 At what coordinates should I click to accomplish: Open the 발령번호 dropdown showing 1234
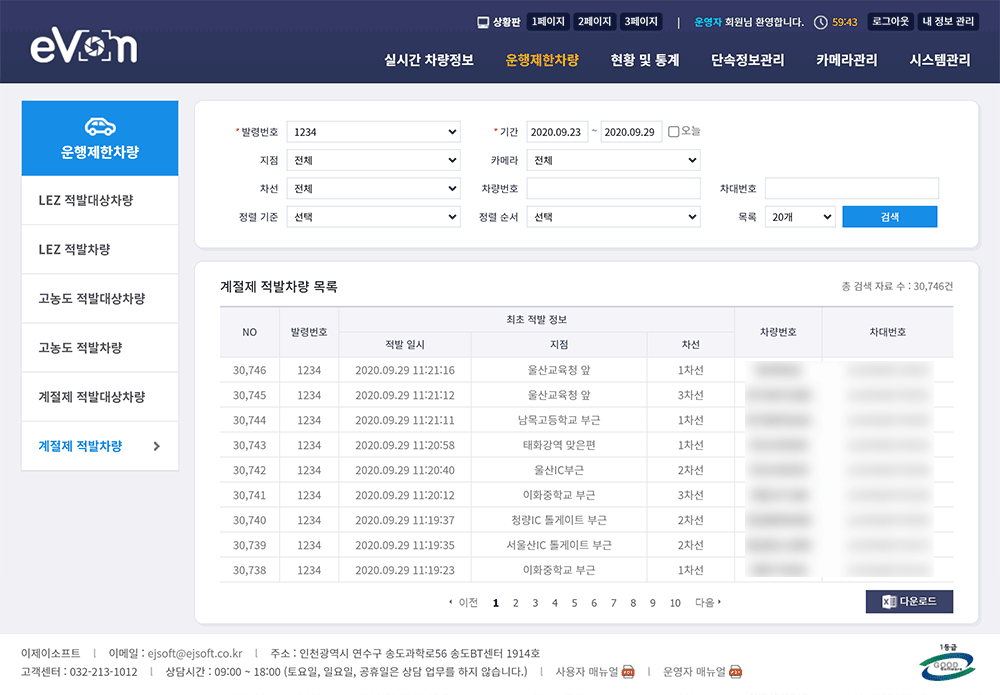click(373, 132)
